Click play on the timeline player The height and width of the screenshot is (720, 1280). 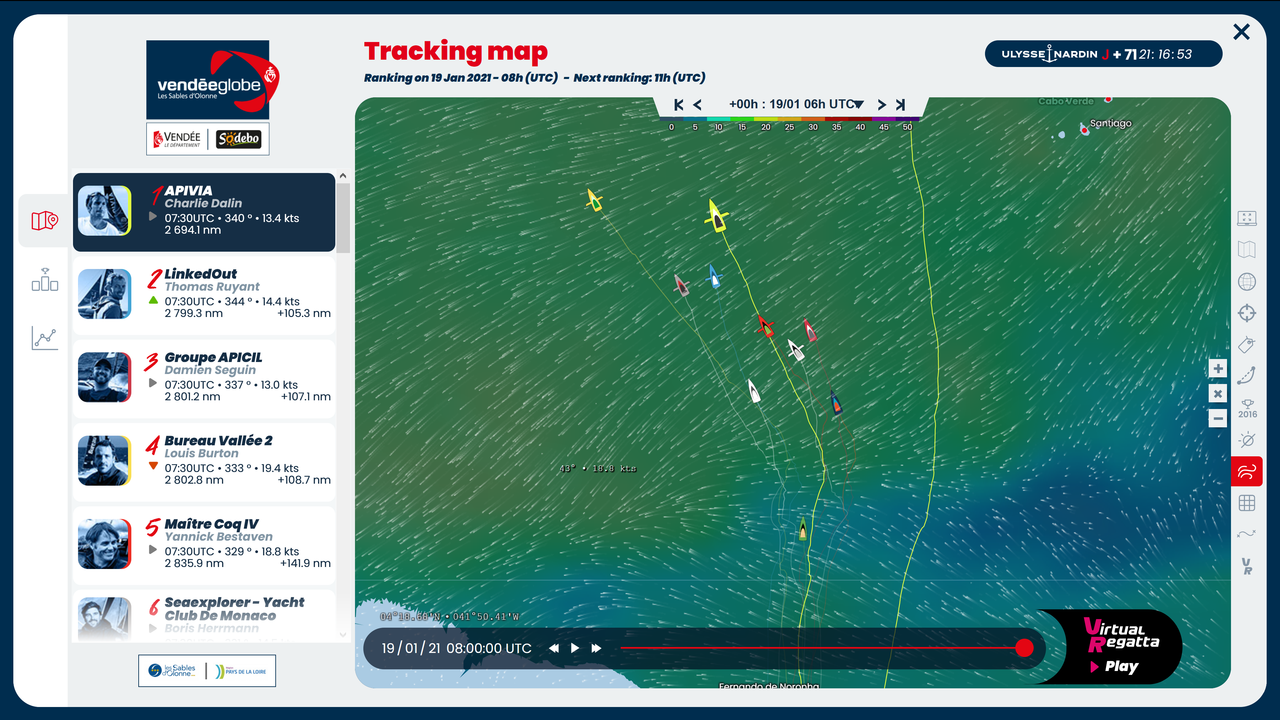(575, 648)
